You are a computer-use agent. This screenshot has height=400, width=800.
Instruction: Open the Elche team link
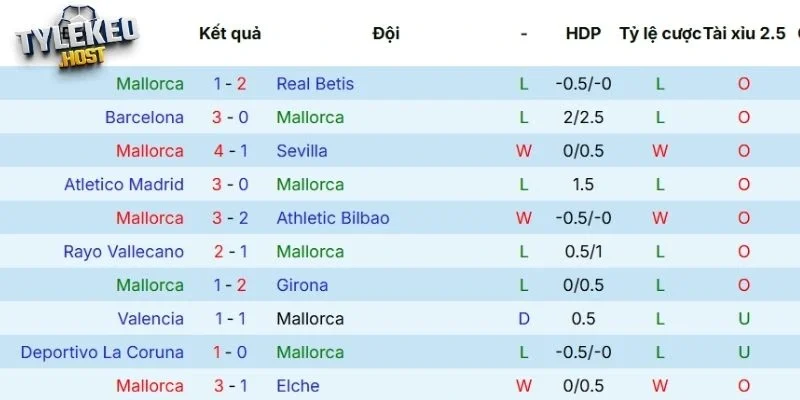297,386
